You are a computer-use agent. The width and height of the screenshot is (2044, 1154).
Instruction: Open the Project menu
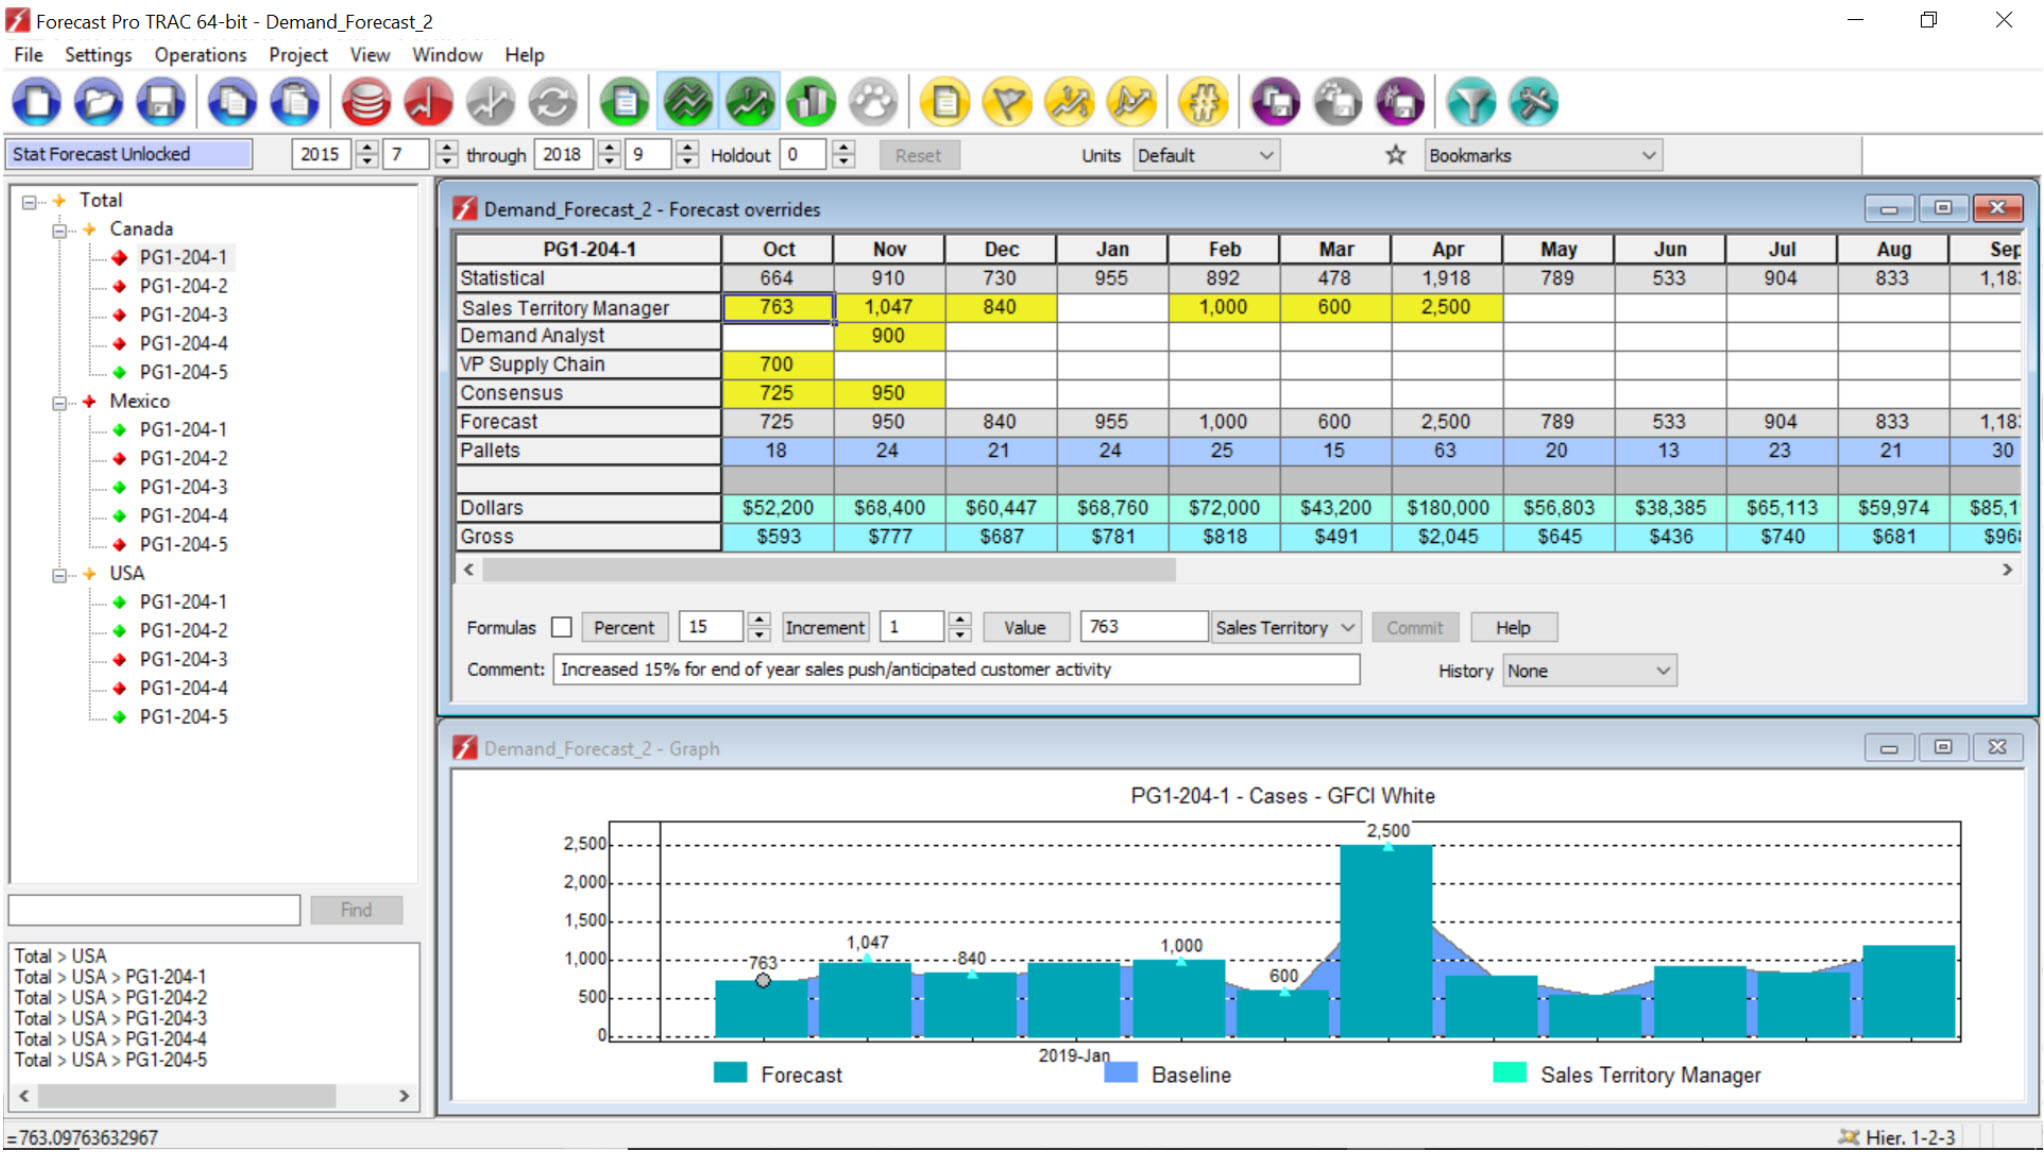[297, 55]
